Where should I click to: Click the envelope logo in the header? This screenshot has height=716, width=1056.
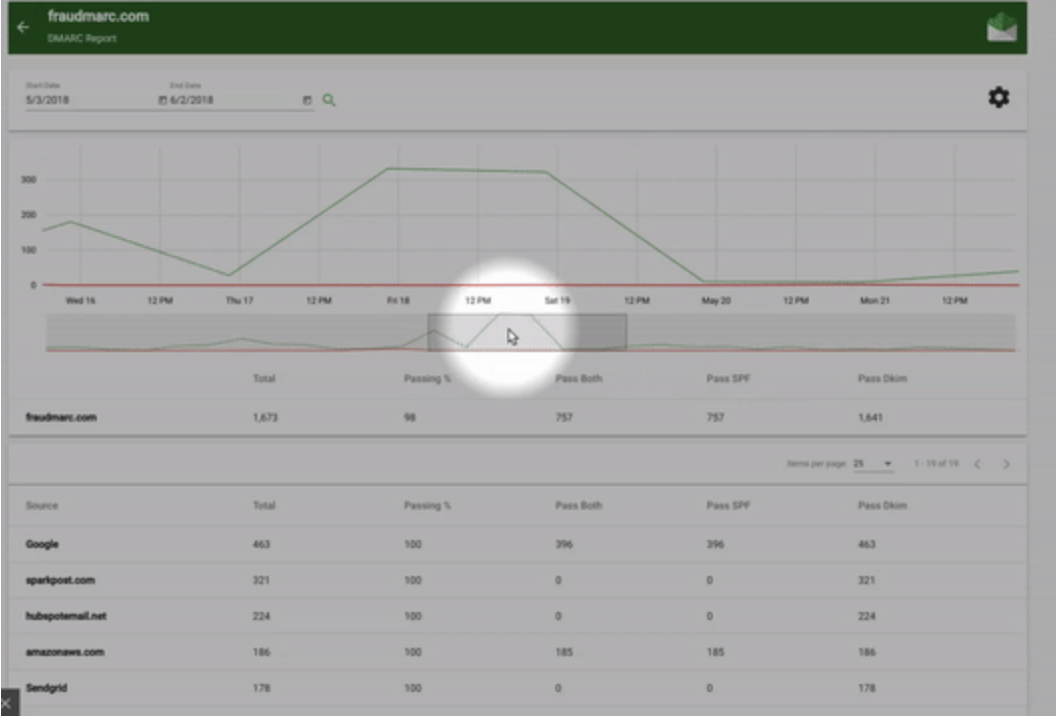pyautogui.click(x=1000, y=28)
